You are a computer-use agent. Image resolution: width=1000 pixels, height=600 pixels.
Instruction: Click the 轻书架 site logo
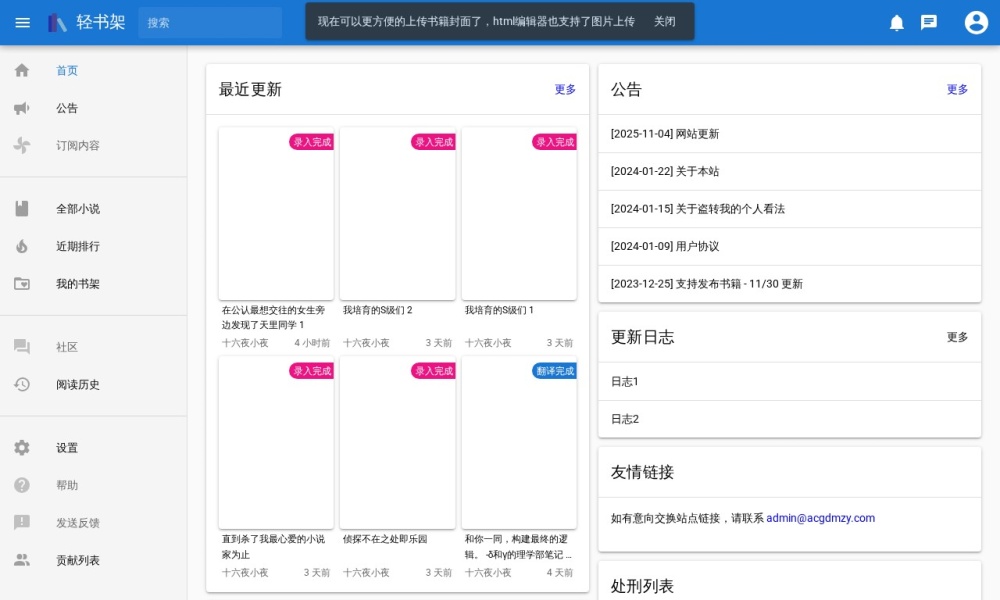[x=87, y=22]
